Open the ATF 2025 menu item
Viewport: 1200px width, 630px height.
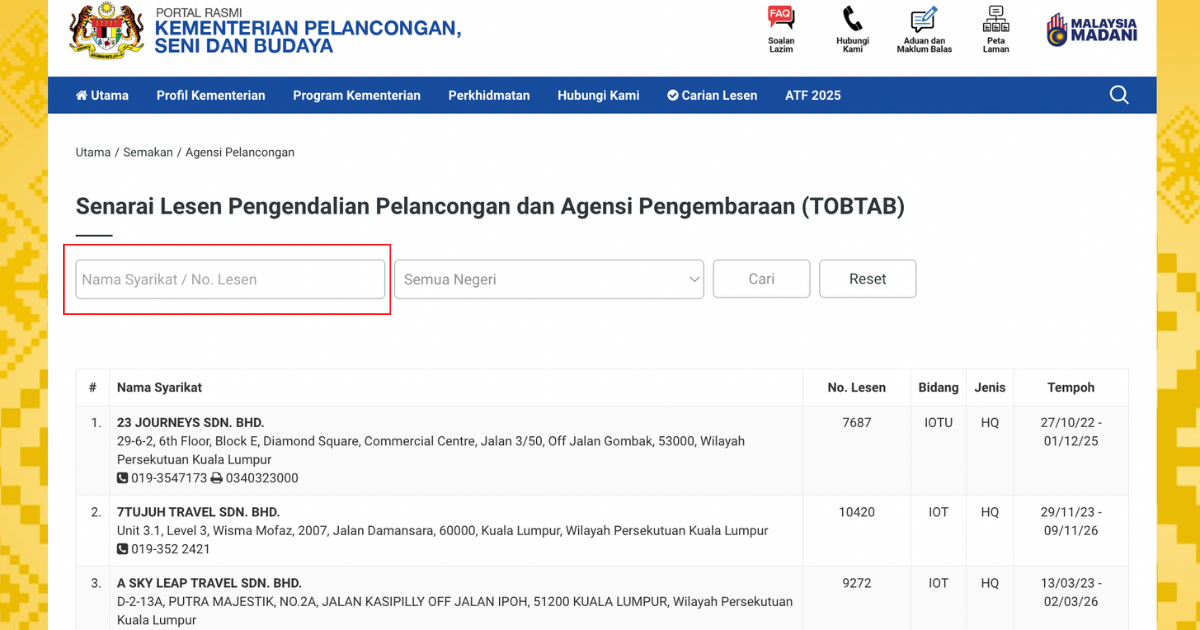coord(813,96)
